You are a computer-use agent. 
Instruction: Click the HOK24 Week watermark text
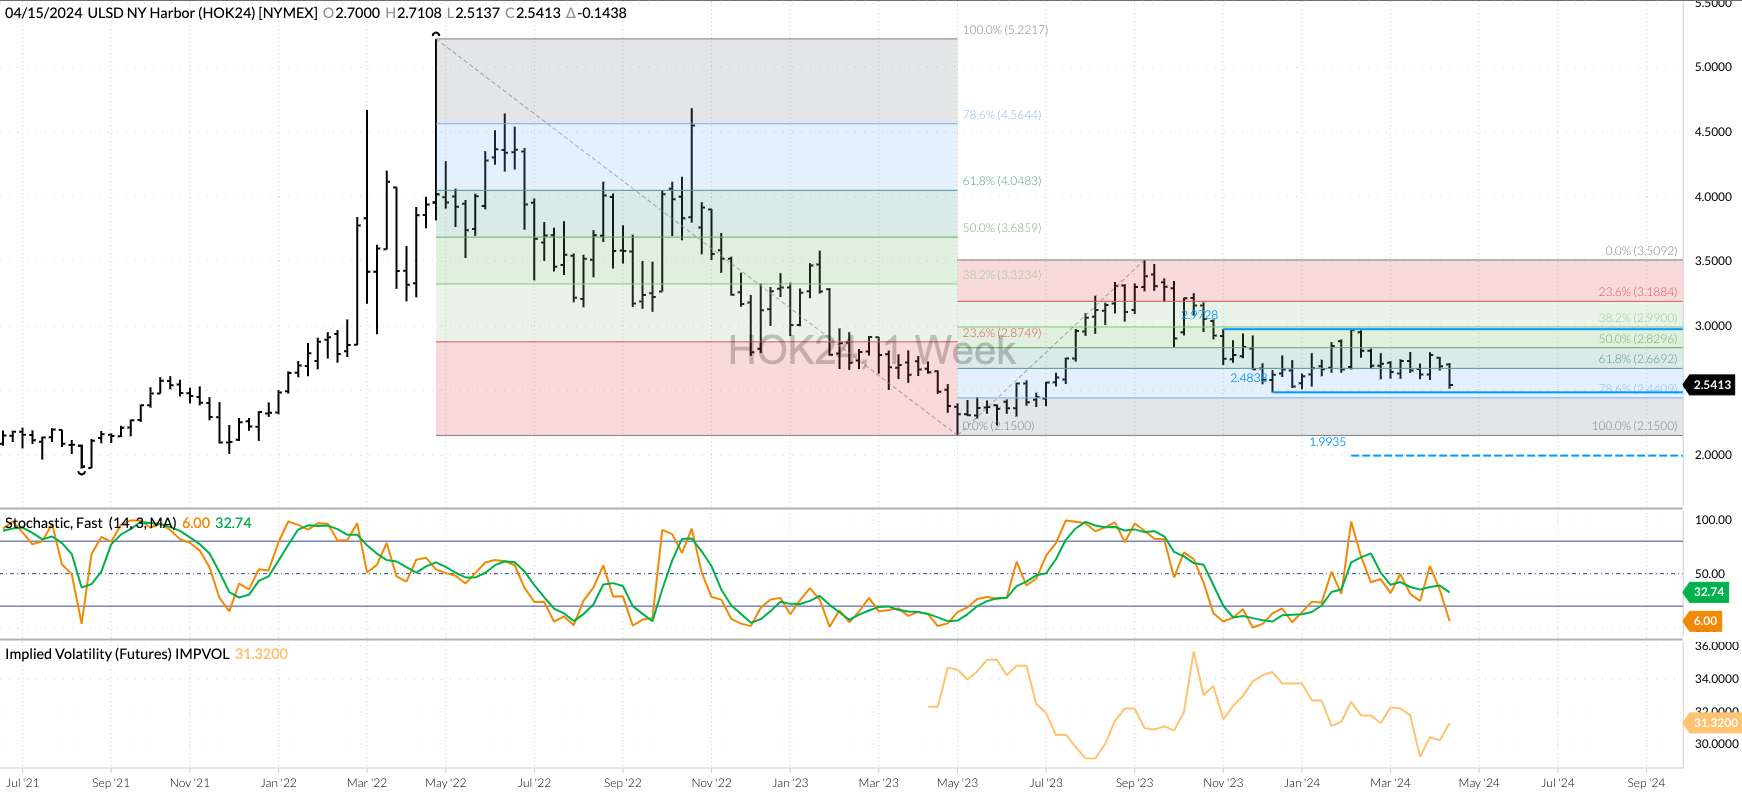point(871,351)
